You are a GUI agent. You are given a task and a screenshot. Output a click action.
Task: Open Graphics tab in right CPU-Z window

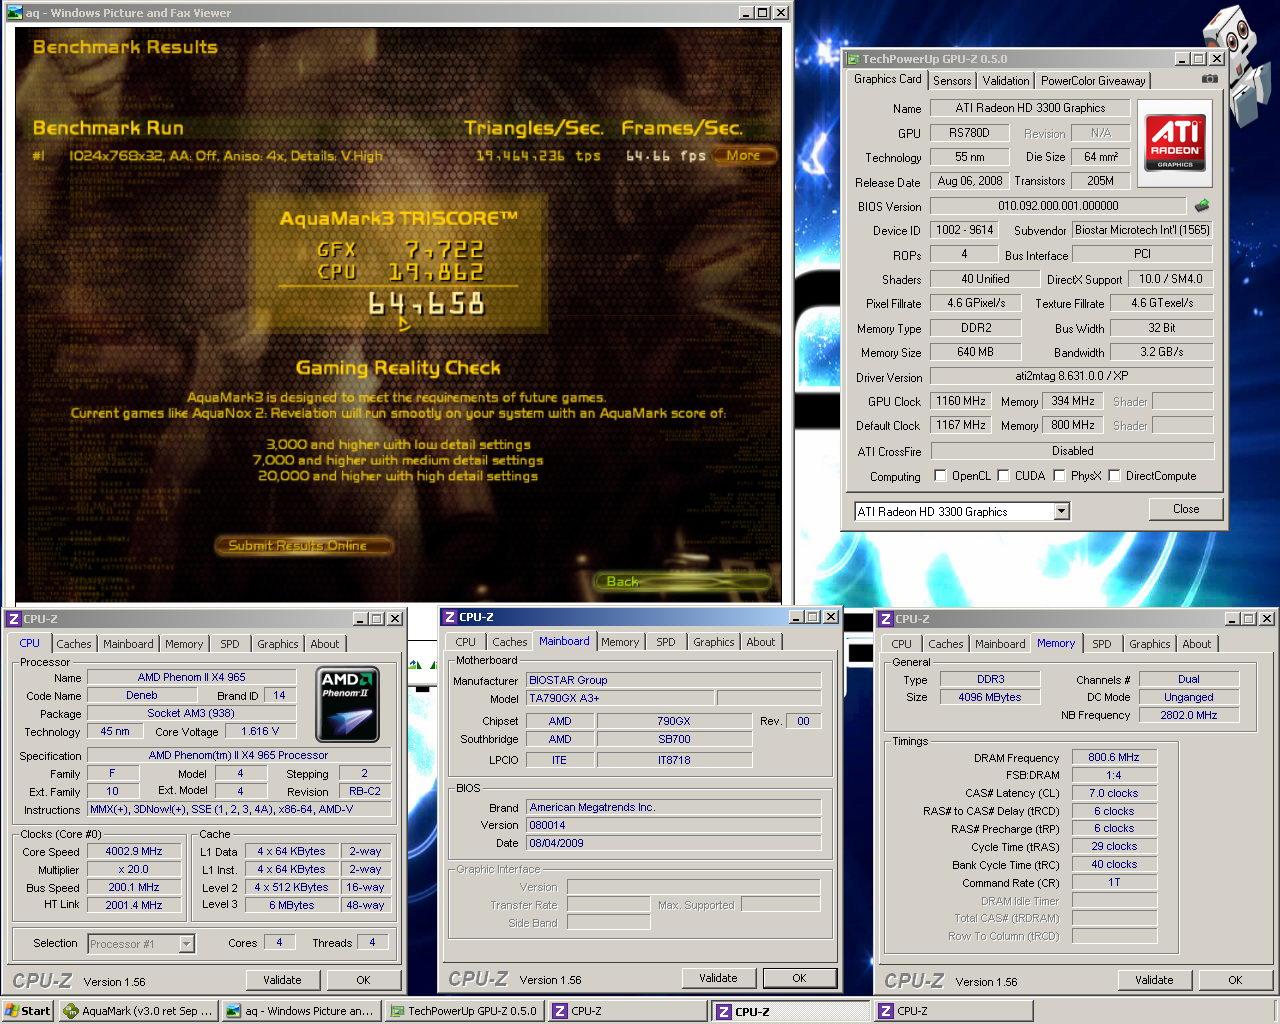pos(1150,644)
